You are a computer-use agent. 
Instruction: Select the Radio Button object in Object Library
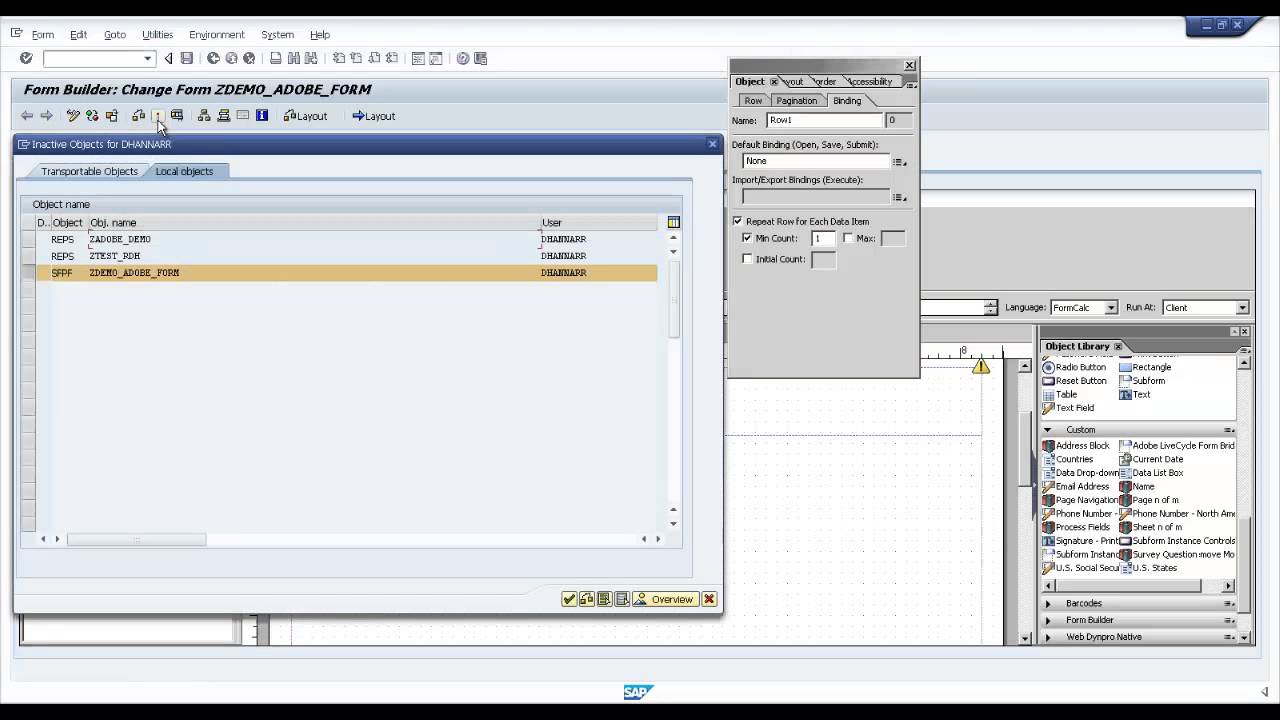[1074, 367]
